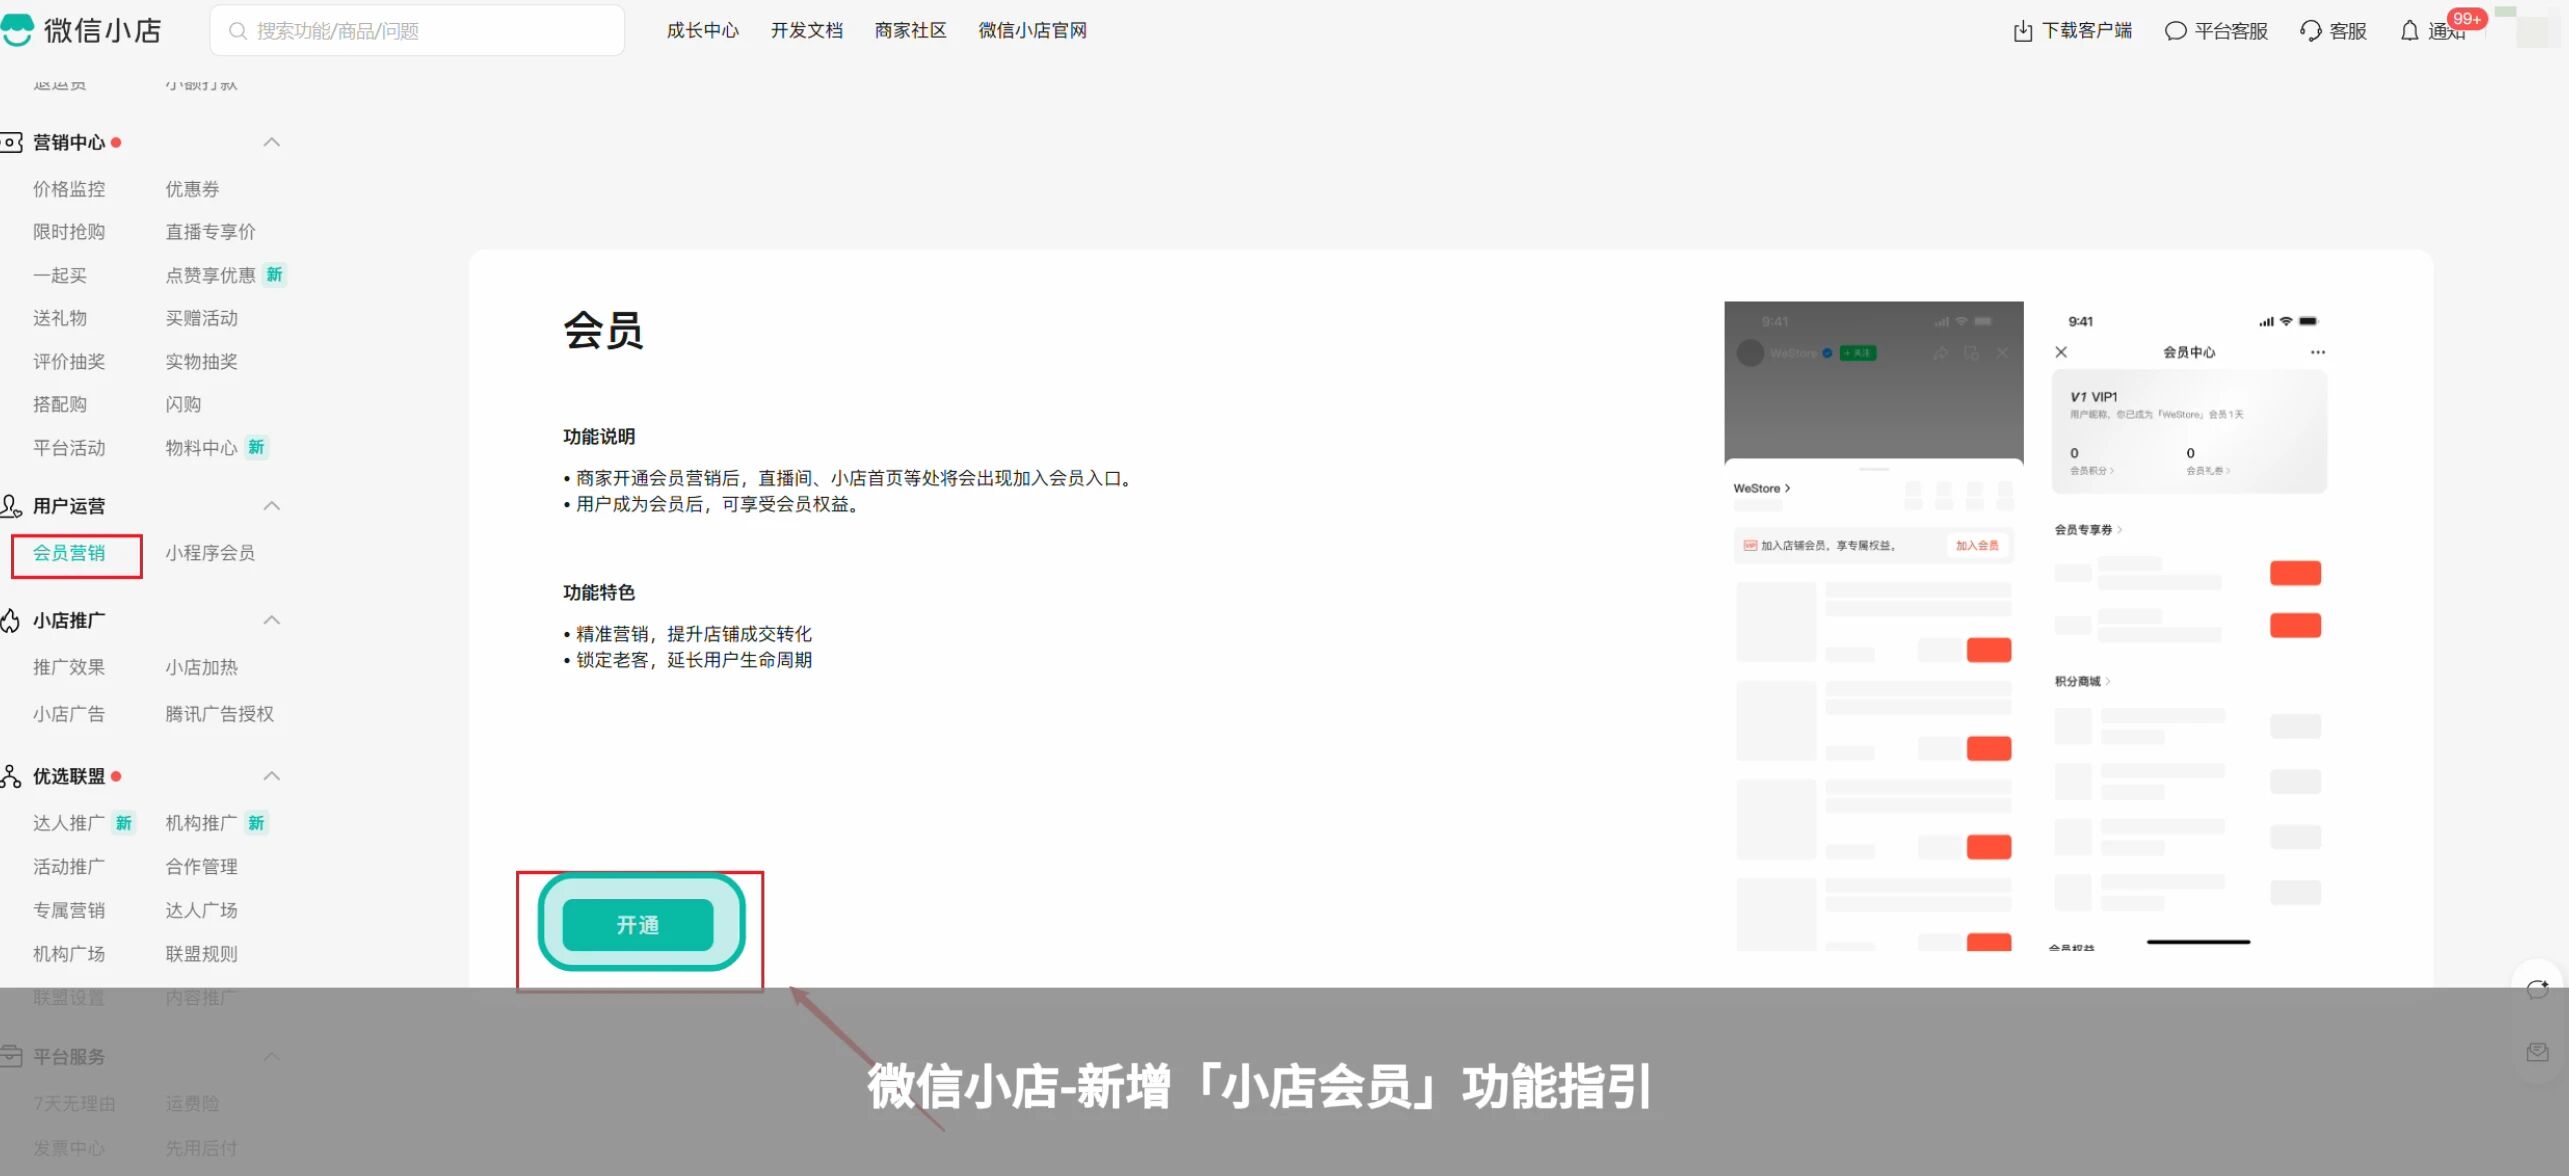The image size is (2569, 1176).
Task: Open notifications bell icon
Action: (2410, 31)
